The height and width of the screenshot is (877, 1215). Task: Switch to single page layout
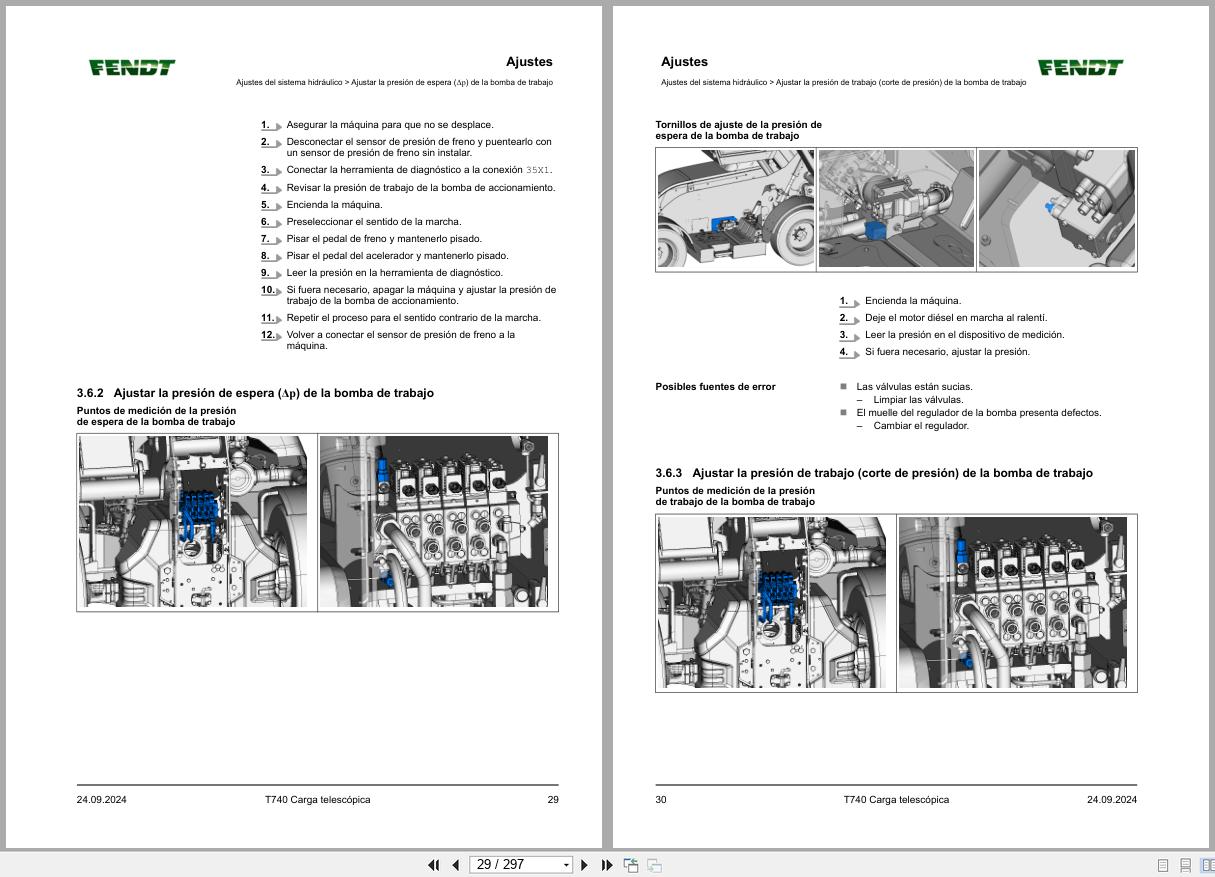pos(1163,864)
